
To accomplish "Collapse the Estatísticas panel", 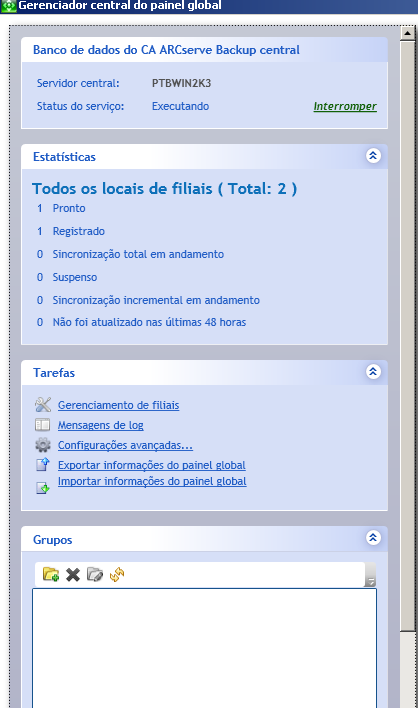I will coord(373,156).
